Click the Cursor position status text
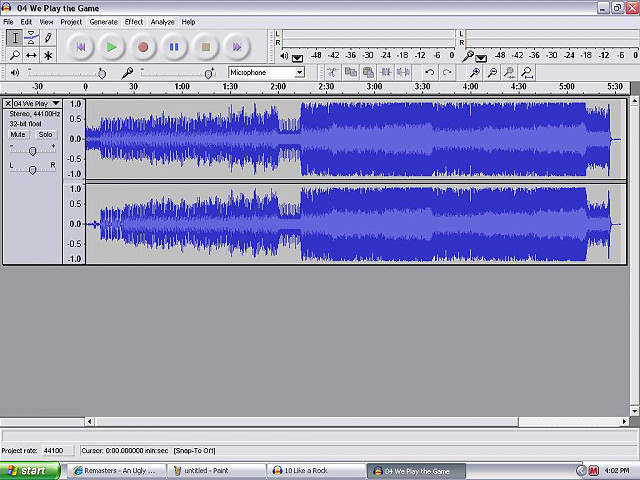 (125, 451)
